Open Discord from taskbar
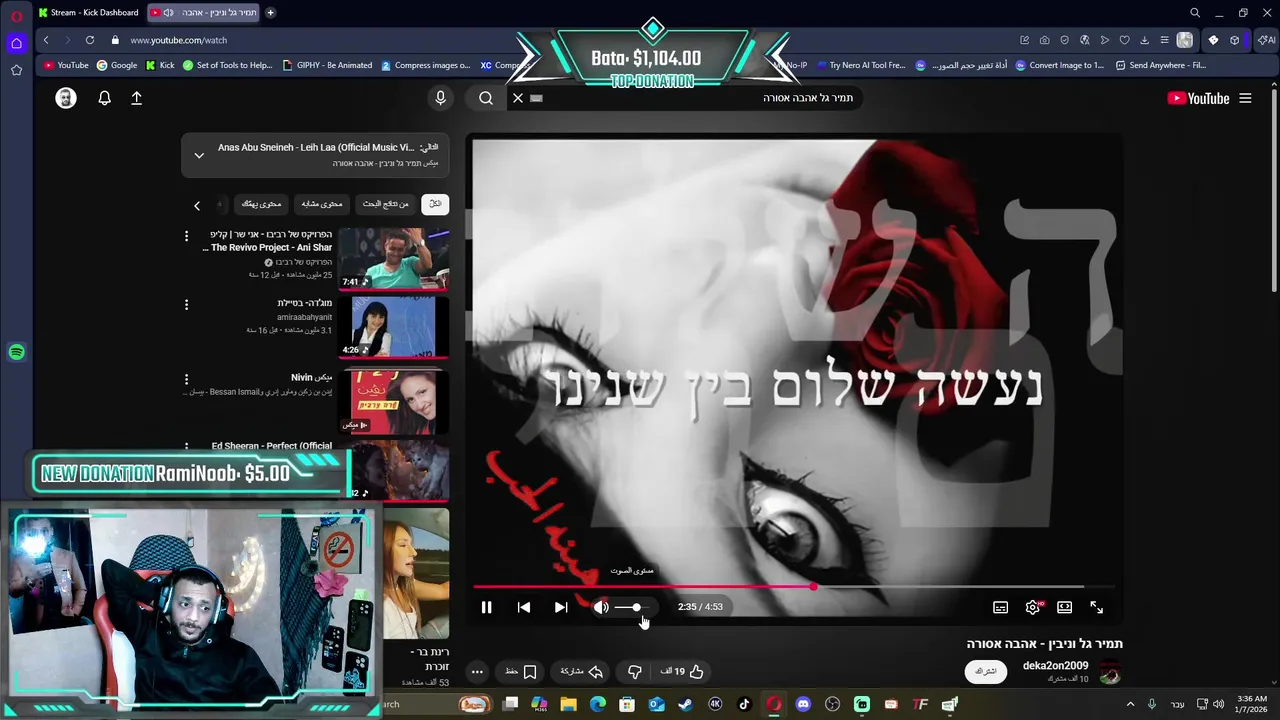 (x=803, y=704)
